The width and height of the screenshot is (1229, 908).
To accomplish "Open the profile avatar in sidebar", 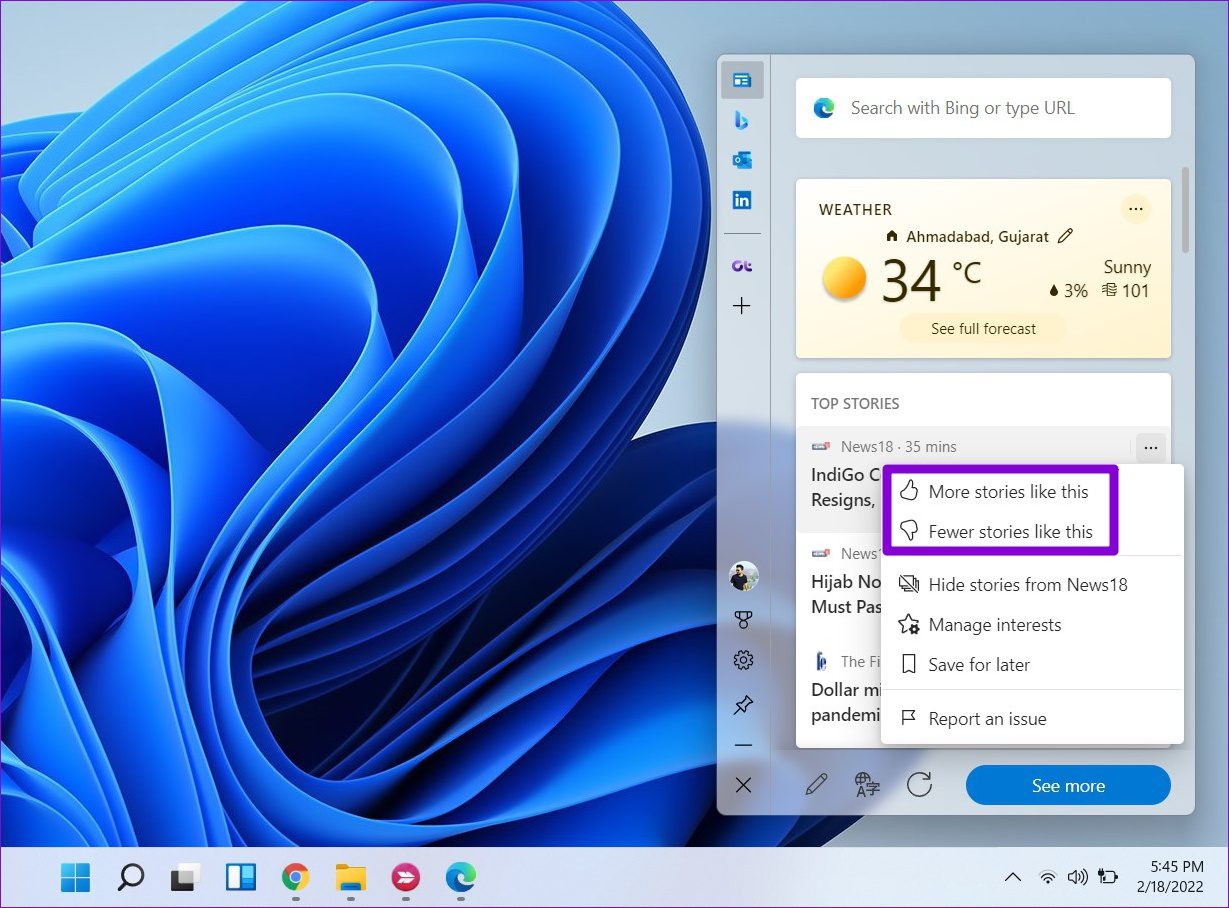I will pyautogui.click(x=744, y=576).
